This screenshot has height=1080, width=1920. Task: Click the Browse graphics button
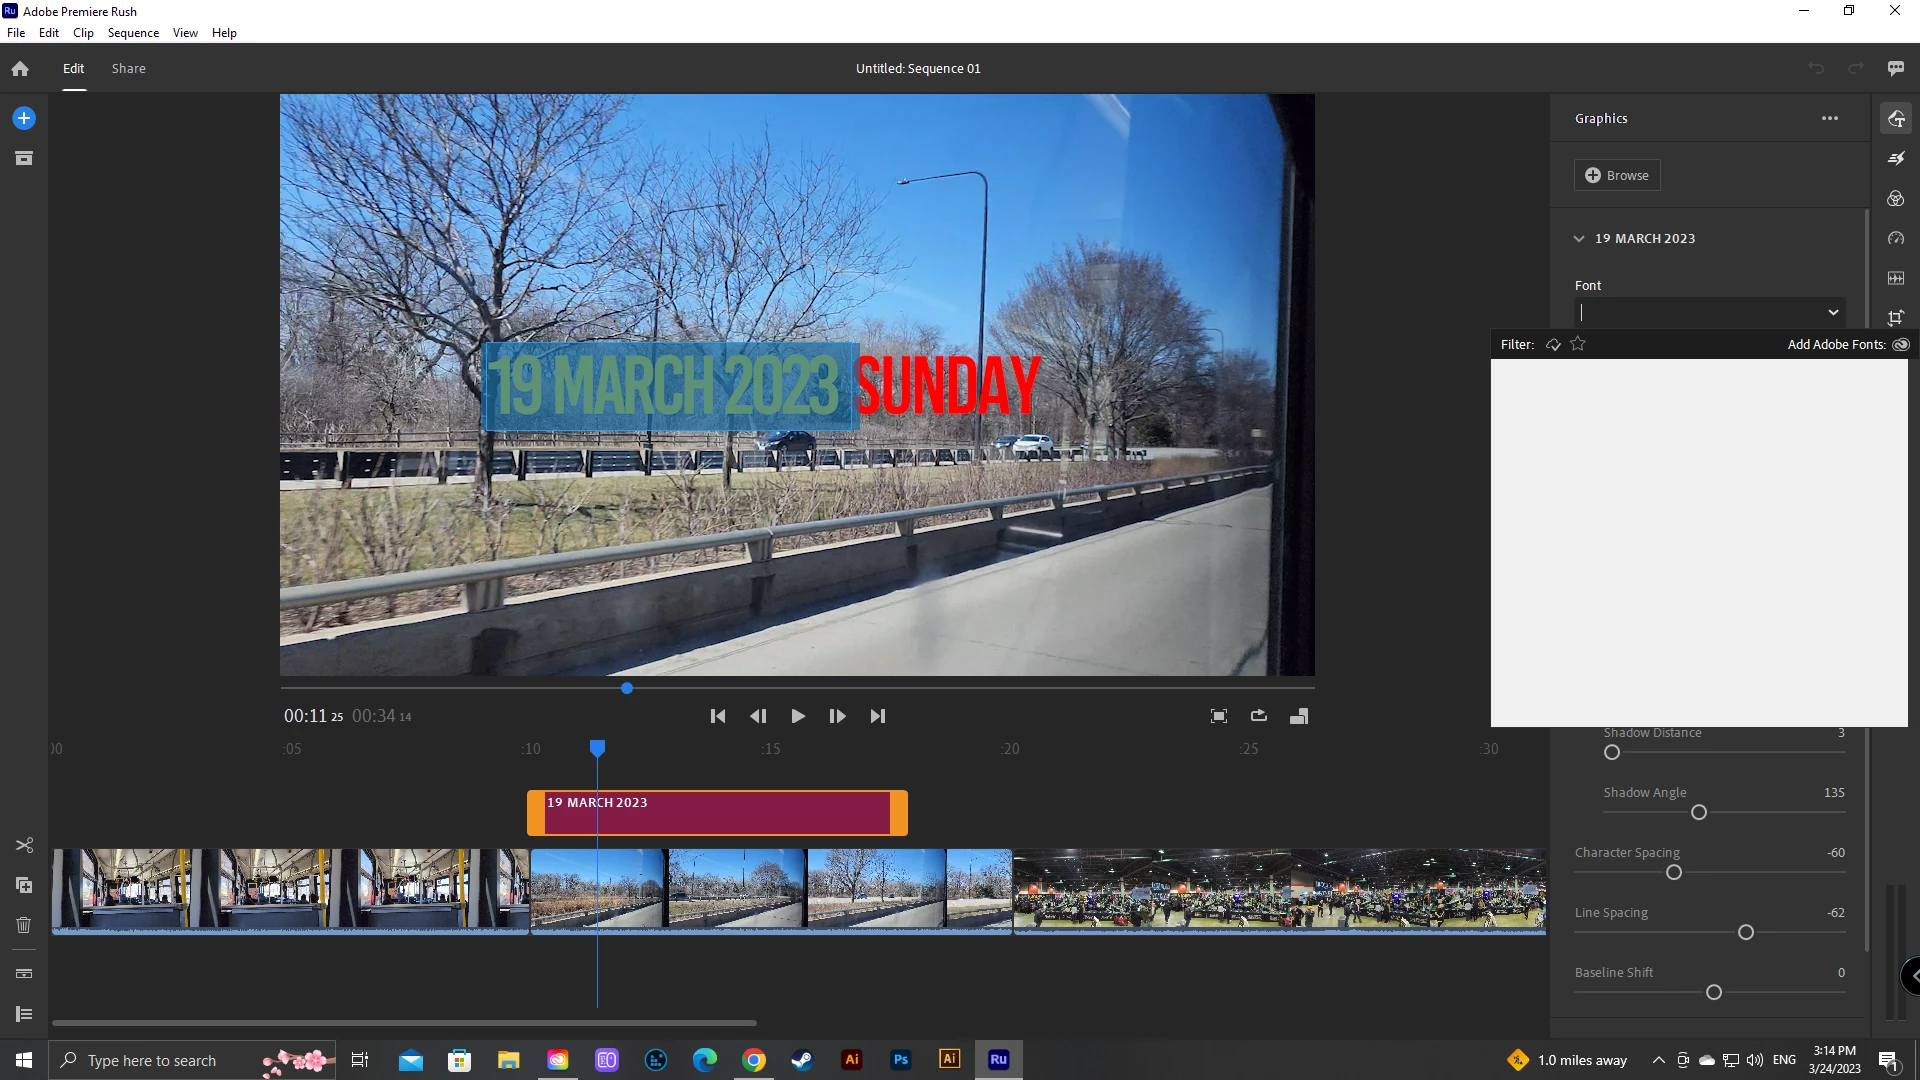tap(1617, 175)
